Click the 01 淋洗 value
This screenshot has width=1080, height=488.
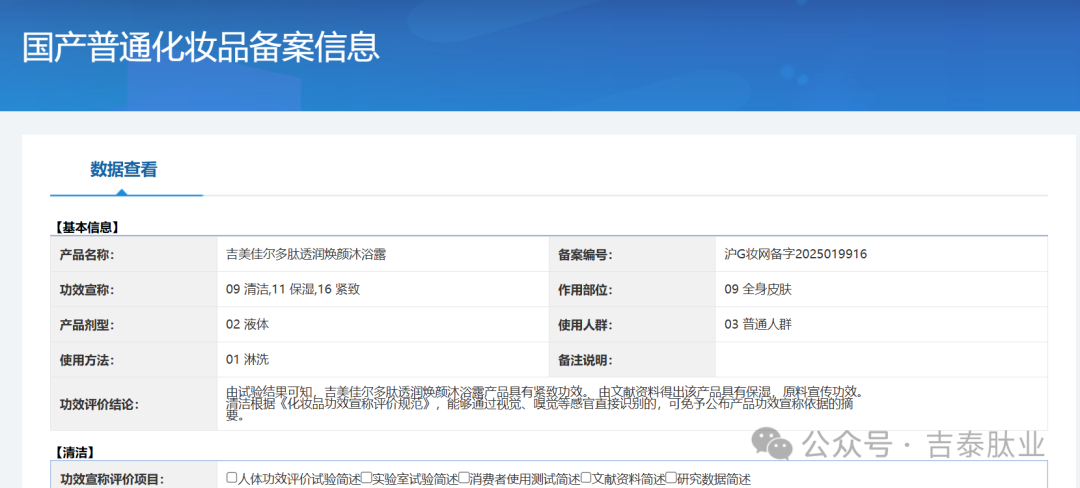click(247, 360)
